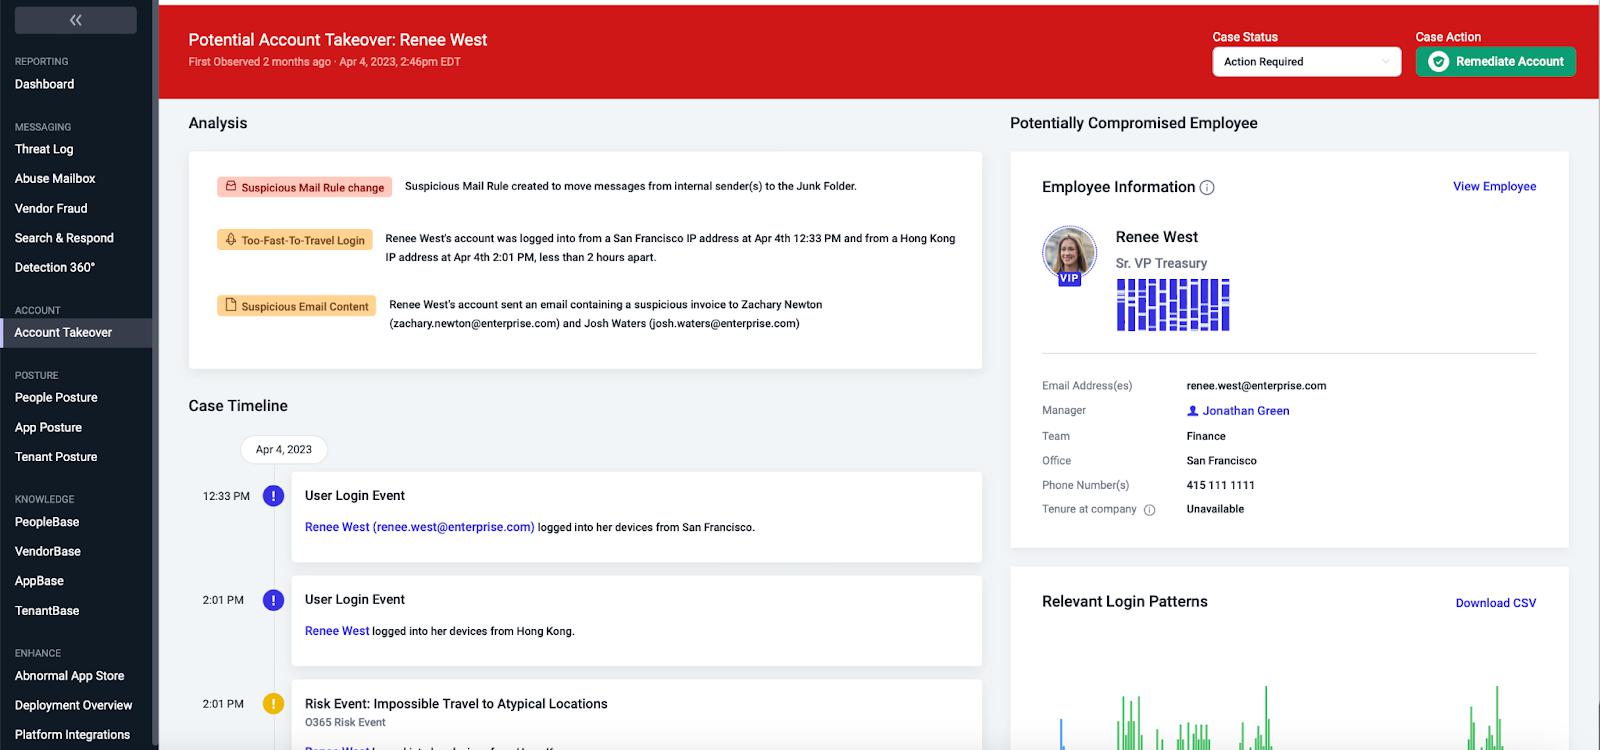This screenshot has height=750, width=1600.
Task: Click the mail icon in Suspicious Mail Rule tag
Action: coord(231,186)
